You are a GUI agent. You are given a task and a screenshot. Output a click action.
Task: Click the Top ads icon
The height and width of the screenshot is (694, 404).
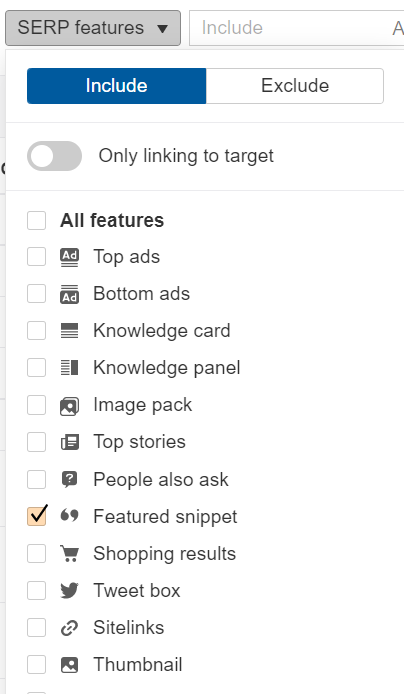(x=69, y=257)
